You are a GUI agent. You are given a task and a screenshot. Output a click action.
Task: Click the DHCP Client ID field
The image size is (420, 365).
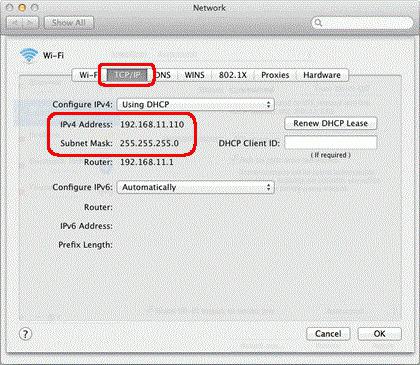point(331,143)
